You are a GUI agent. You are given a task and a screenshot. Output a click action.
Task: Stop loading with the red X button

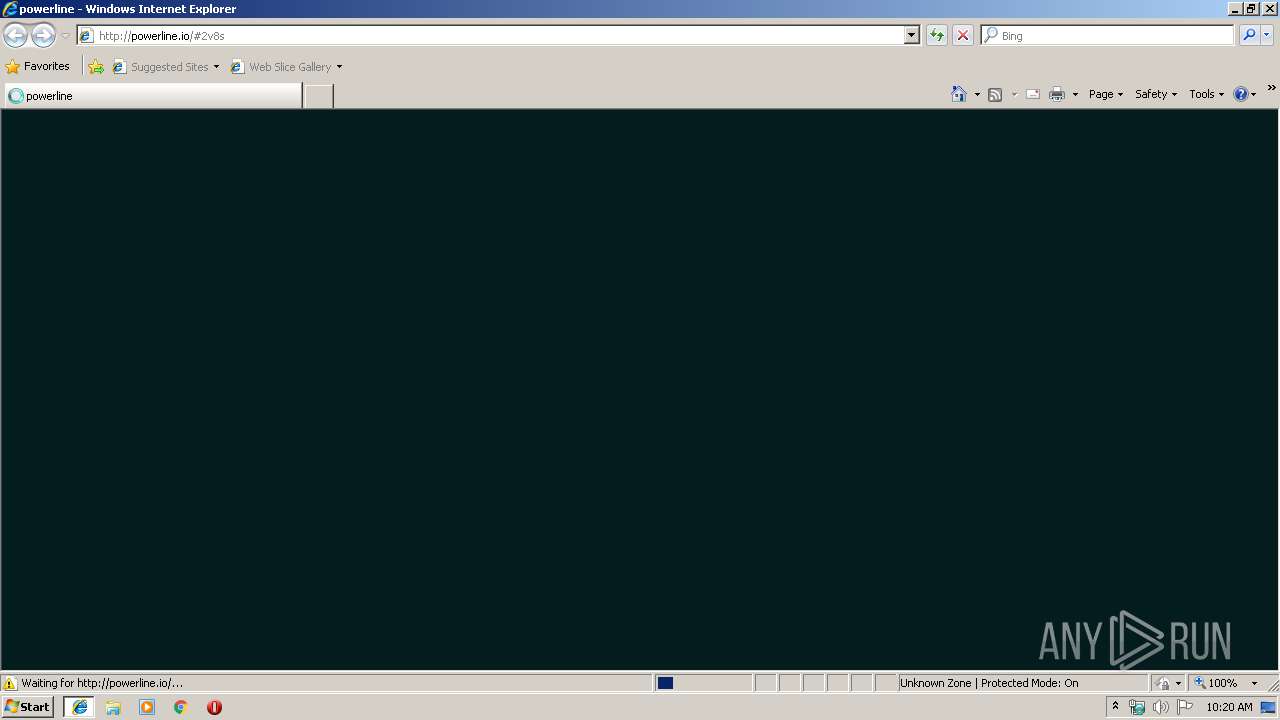pyautogui.click(x=963, y=35)
